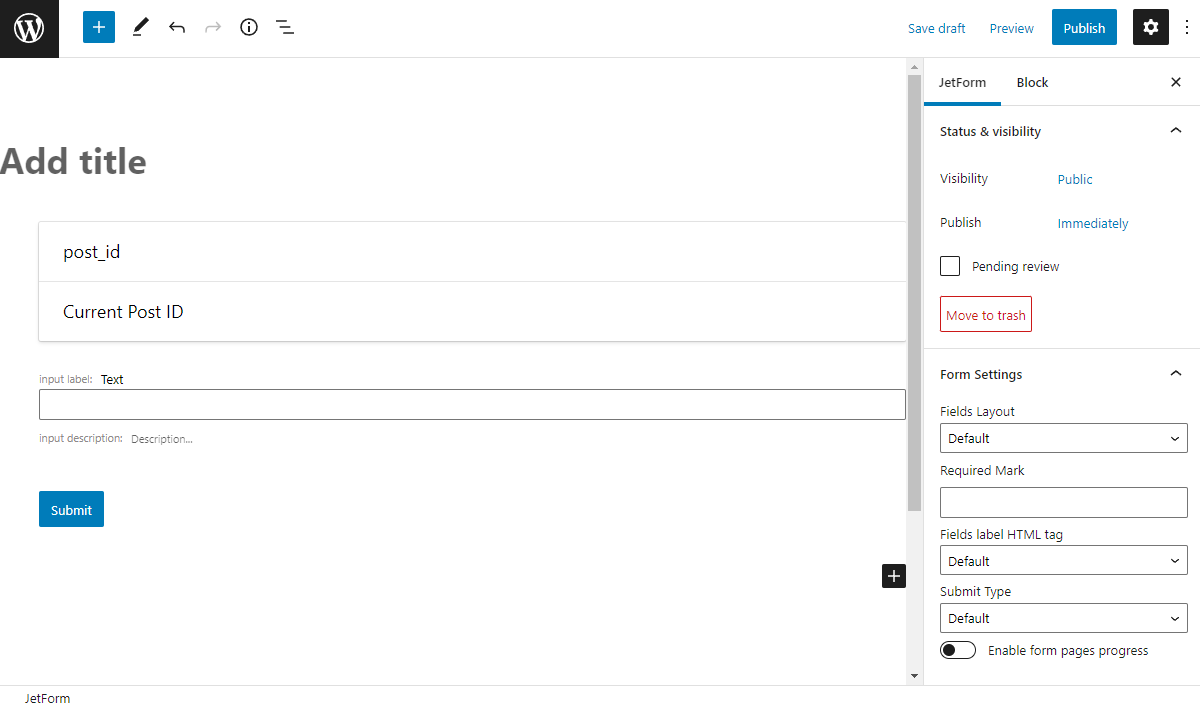Viewport: 1200px width, 708px height.
Task: Open the Submit Type dropdown
Action: pos(1063,618)
